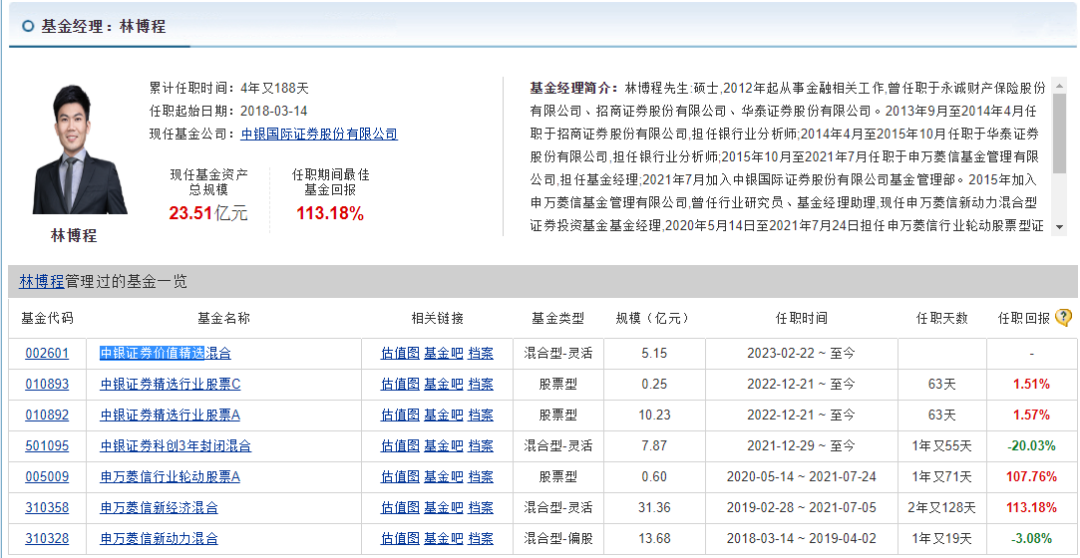Open the 中银证券价值精选混合 fund page

(x=166, y=353)
